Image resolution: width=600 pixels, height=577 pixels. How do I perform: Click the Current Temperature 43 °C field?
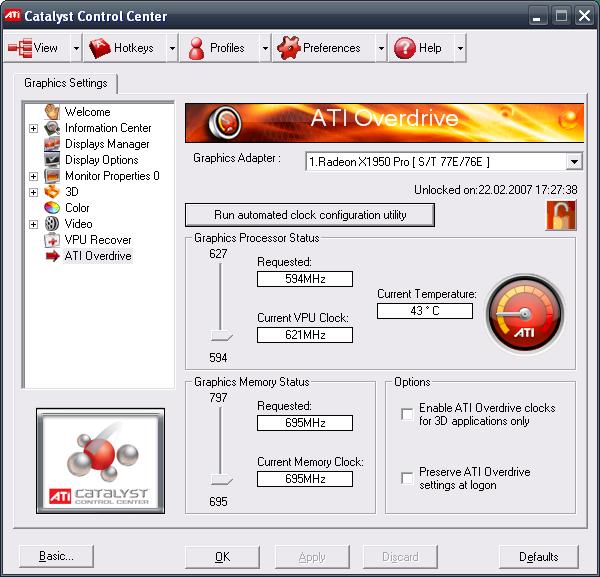[425, 311]
